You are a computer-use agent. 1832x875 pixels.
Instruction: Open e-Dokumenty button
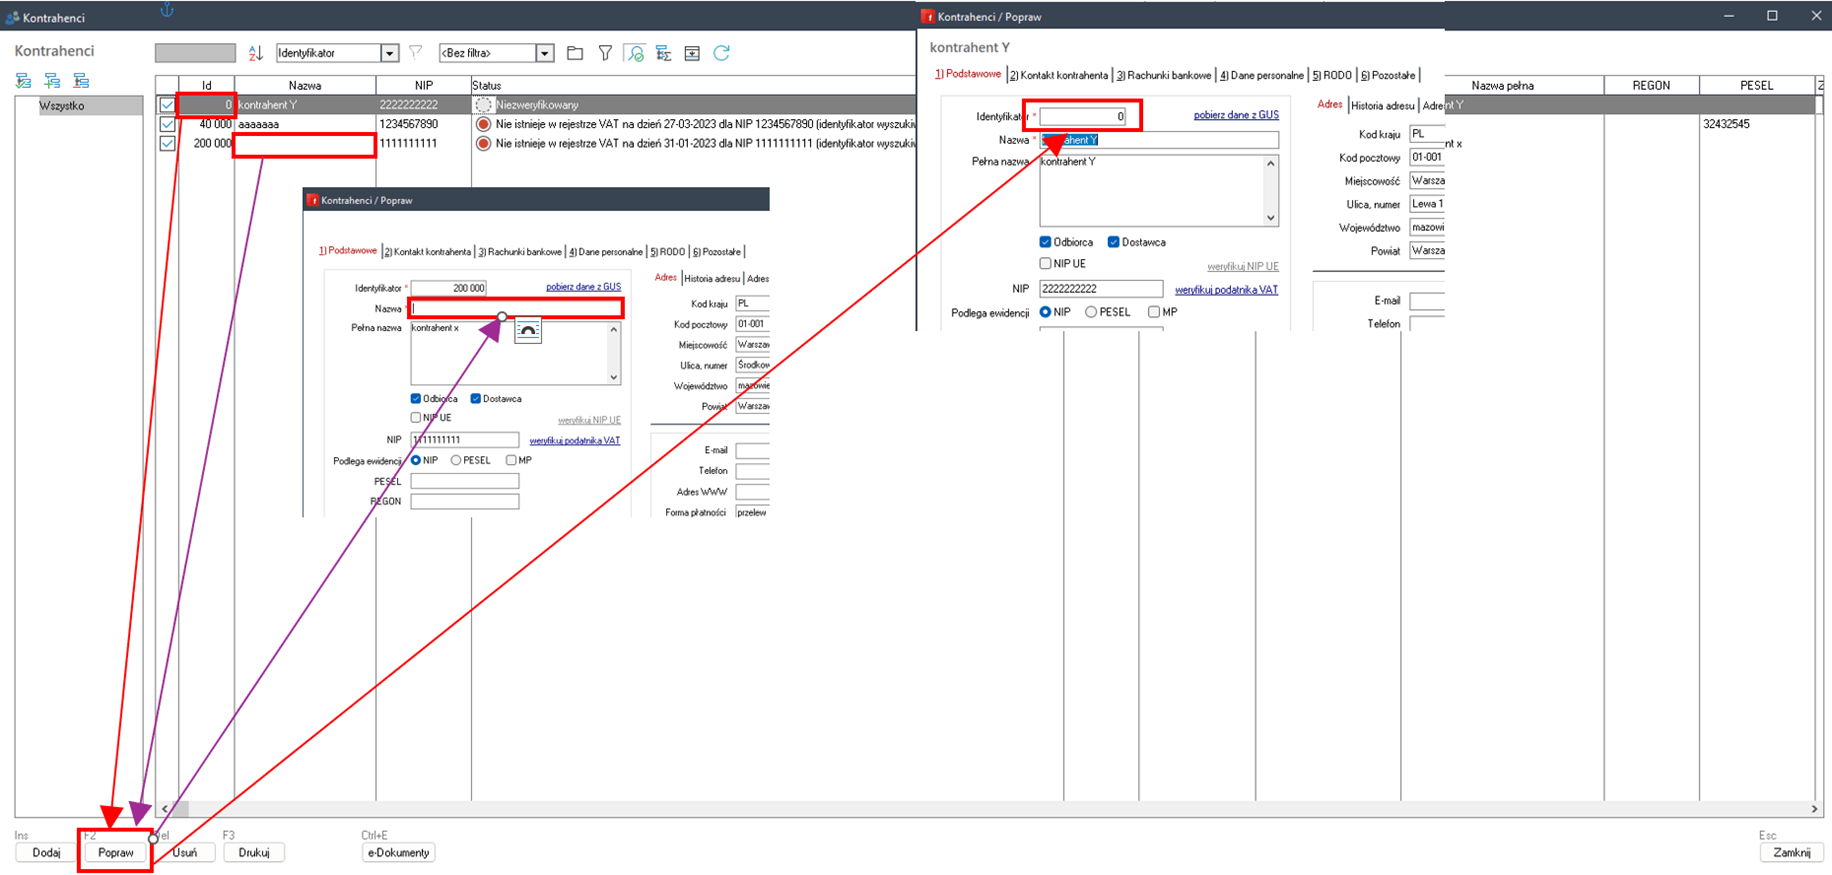coord(398,853)
